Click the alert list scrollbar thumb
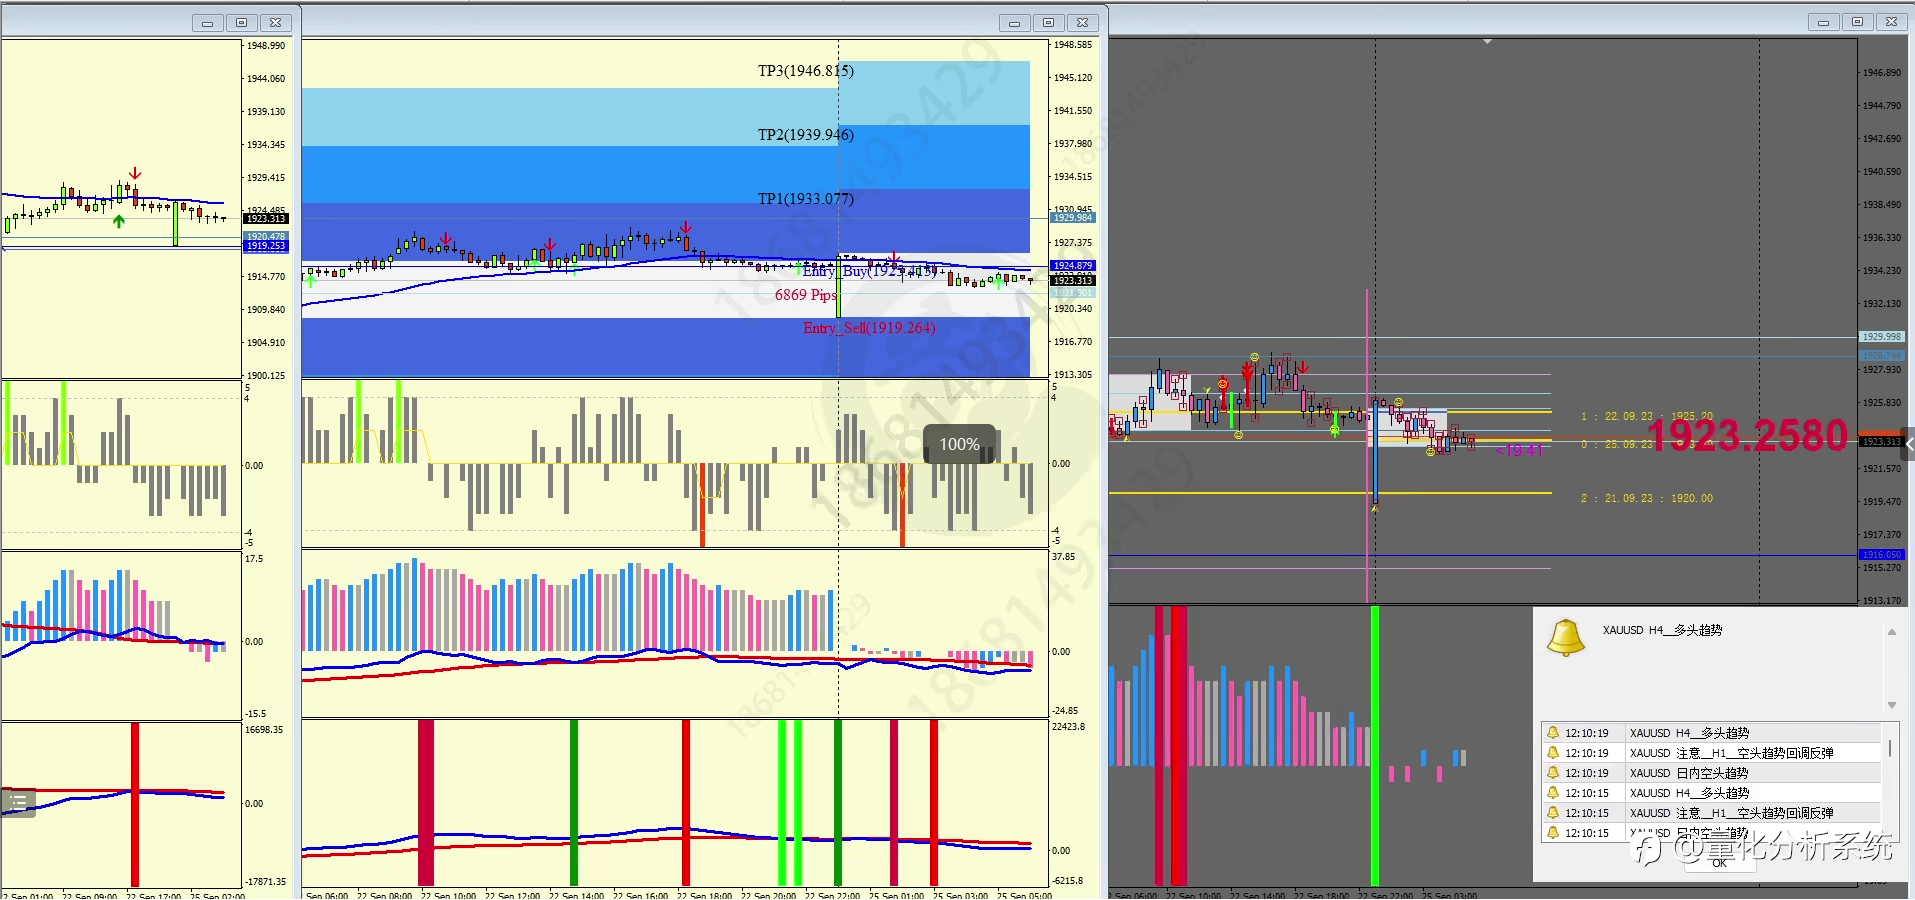This screenshot has width=1915, height=900. click(1889, 748)
